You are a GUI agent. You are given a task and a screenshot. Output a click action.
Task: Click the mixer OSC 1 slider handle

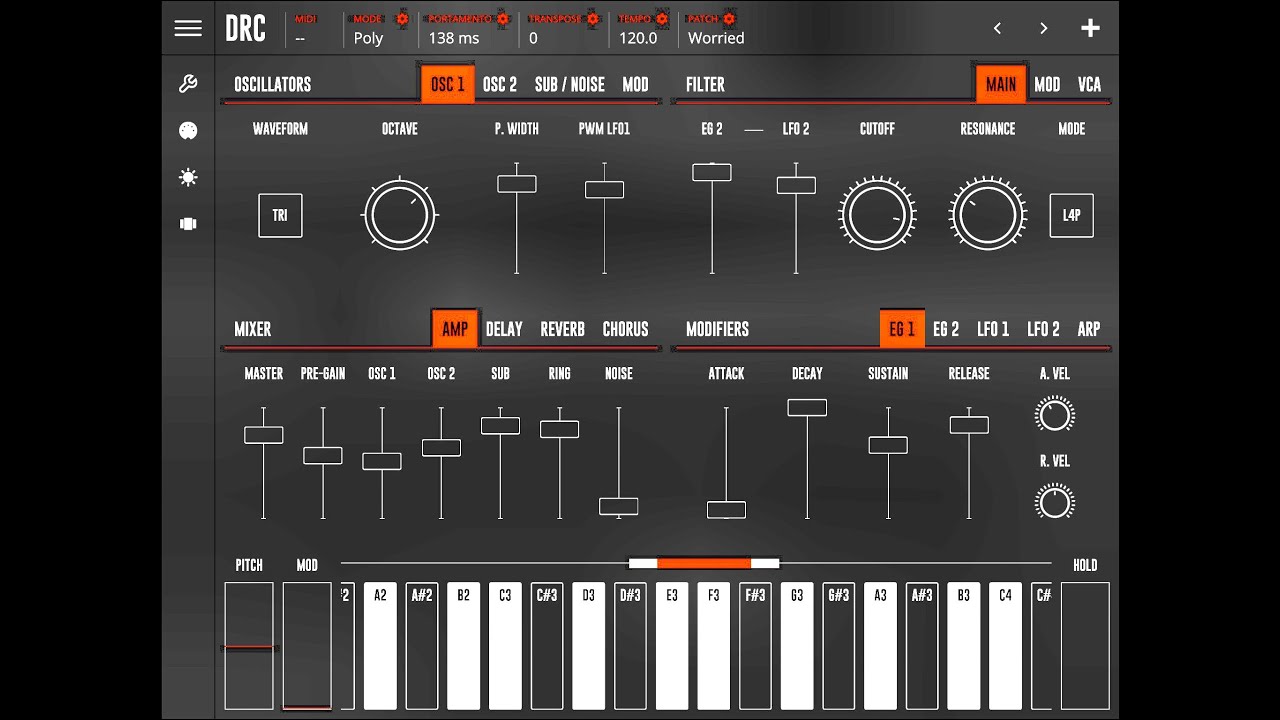pos(382,461)
